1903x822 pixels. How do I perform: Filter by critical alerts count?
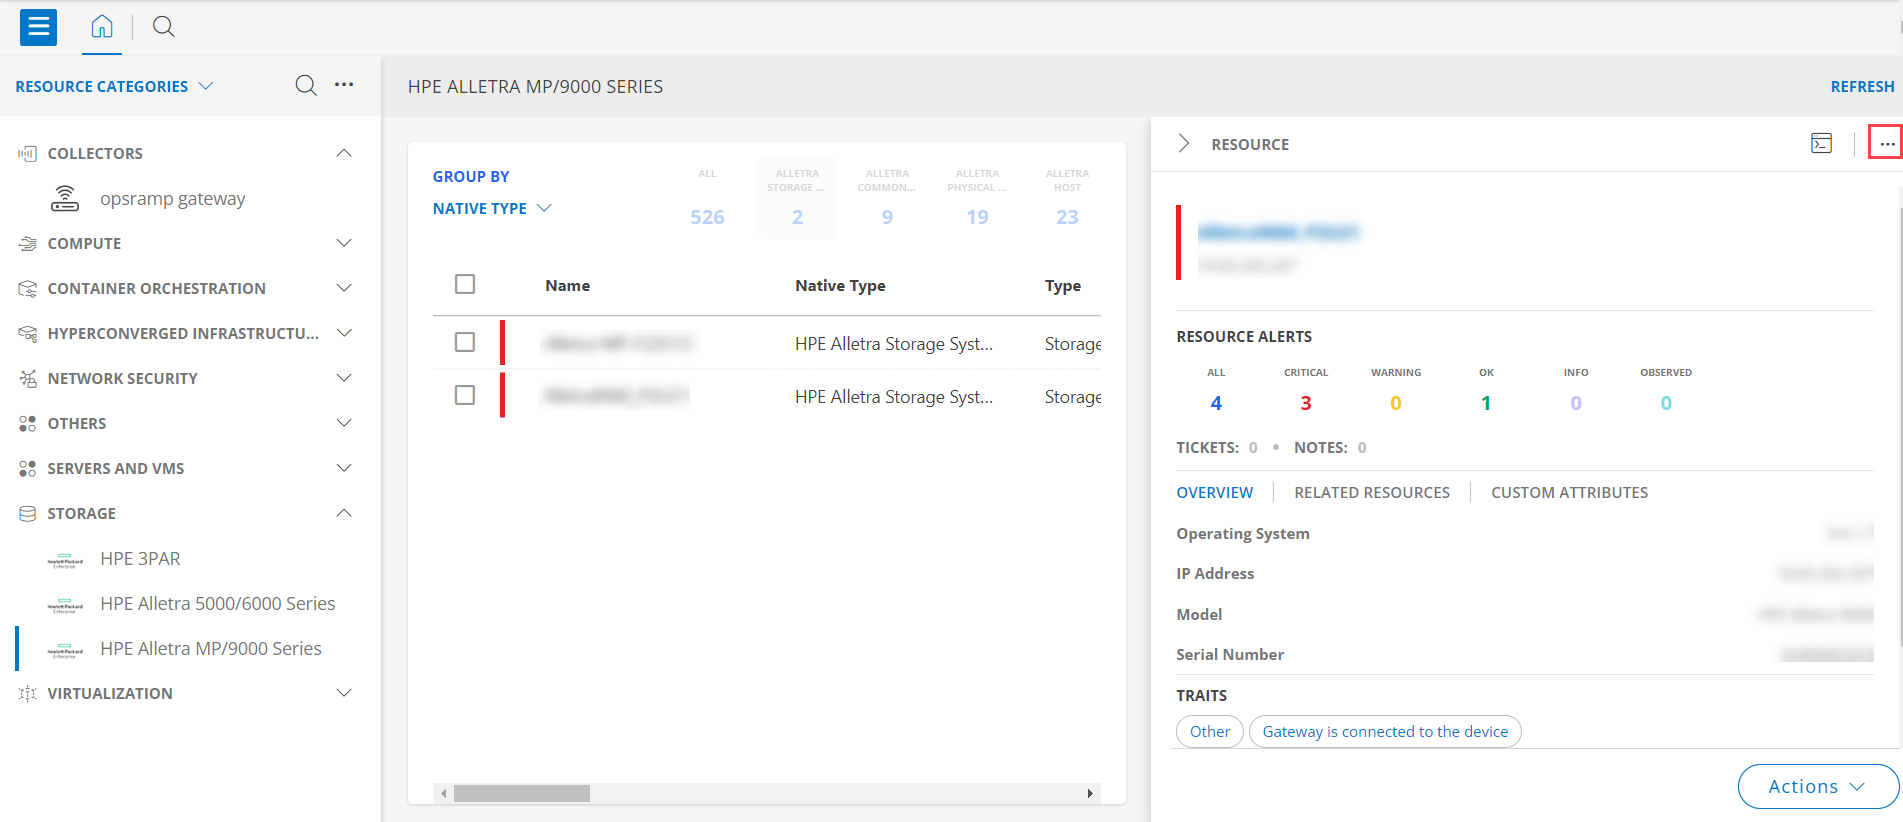point(1305,403)
